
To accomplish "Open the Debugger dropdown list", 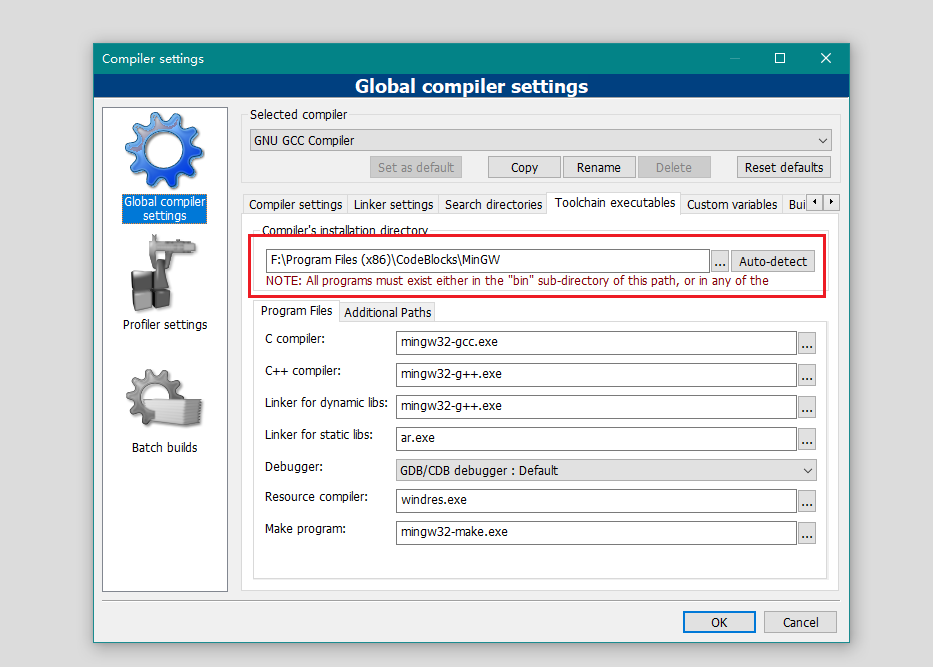I will coord(606,470).
